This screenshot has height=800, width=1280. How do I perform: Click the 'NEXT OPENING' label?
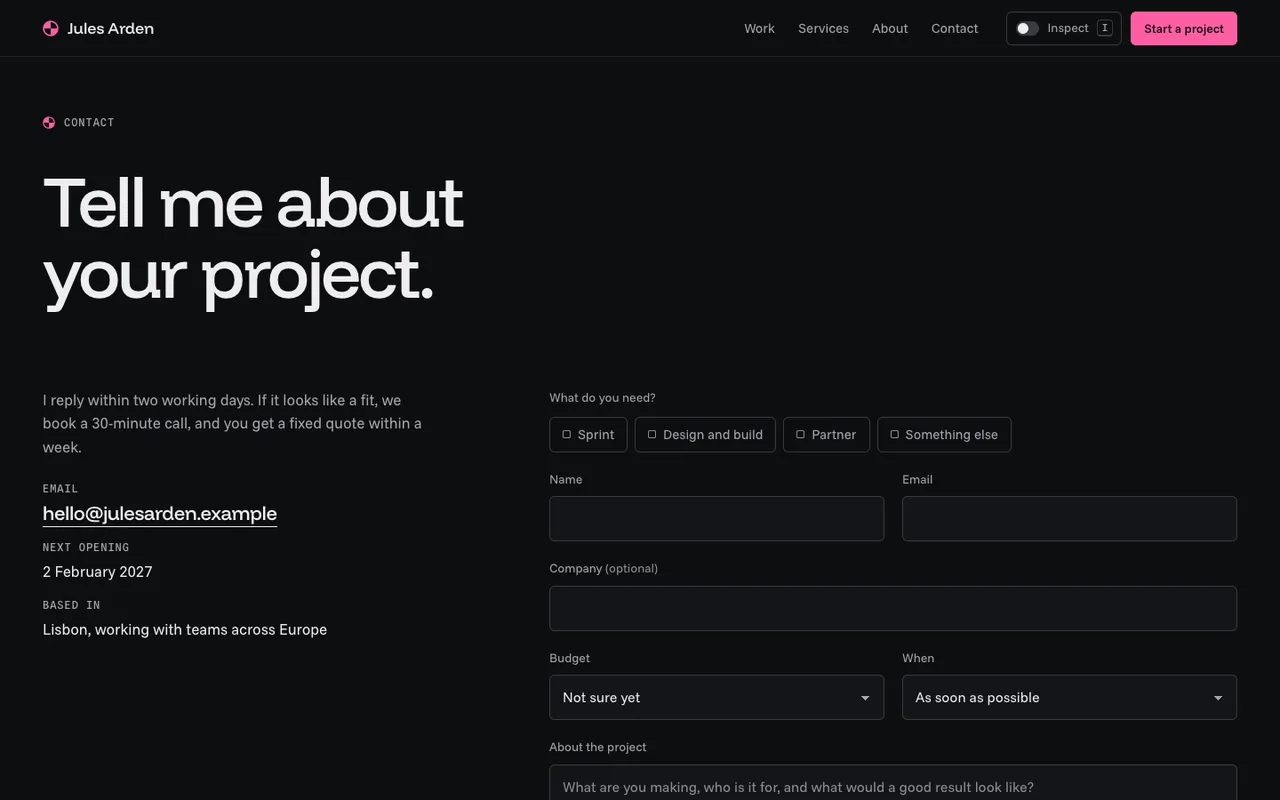click(86, 547)
